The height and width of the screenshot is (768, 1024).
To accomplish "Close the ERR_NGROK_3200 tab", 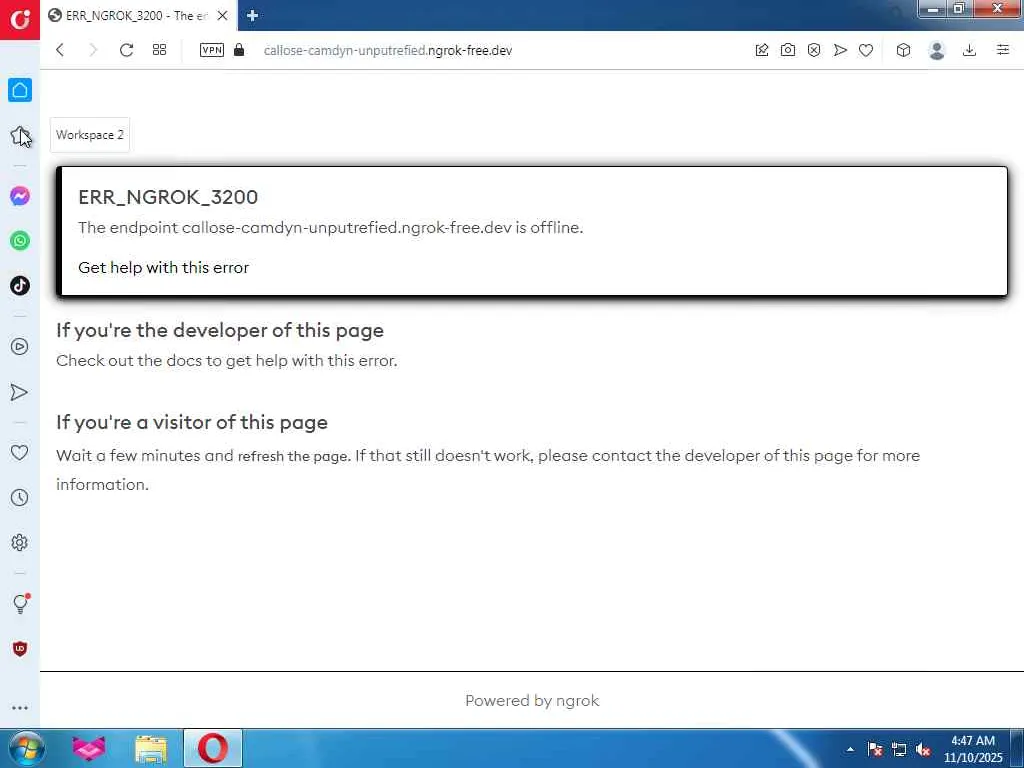I will coord(223,16).
